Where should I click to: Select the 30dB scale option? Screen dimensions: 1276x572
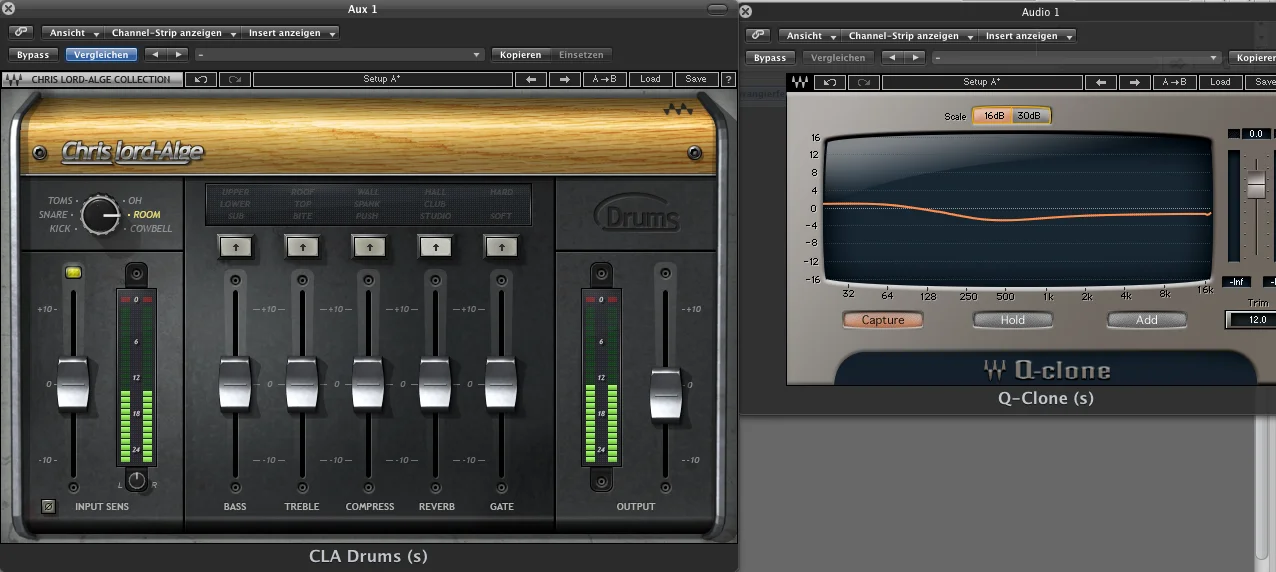(x=1029, y=116)
